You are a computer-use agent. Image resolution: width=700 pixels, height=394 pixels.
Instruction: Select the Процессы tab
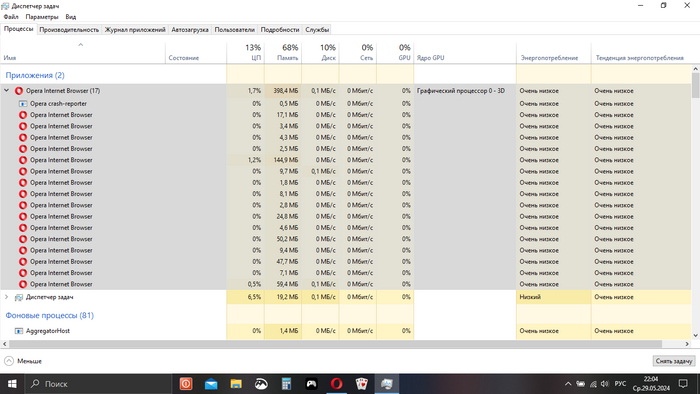(x=19, y=29)
